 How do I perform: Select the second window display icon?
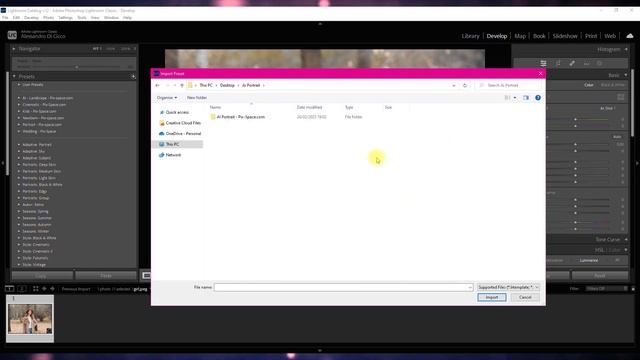(x=22, y=289)
